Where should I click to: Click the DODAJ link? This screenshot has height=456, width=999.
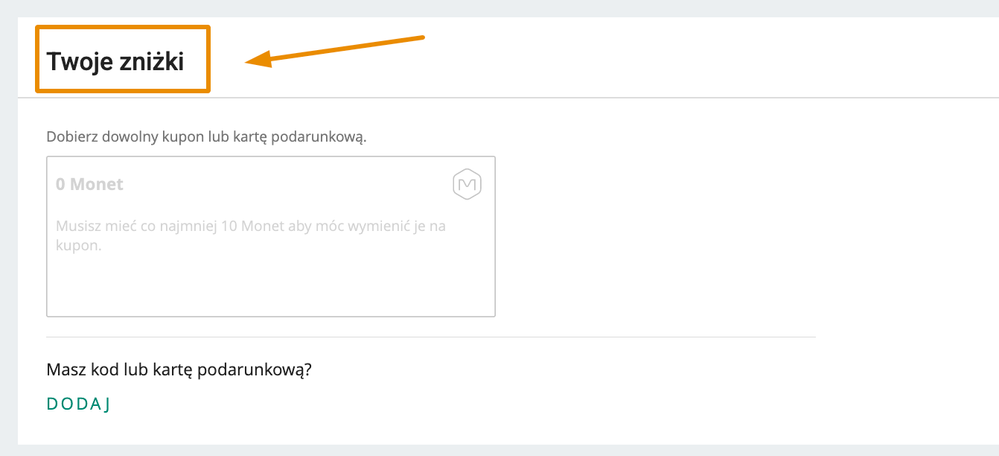[x=79, y=404]
